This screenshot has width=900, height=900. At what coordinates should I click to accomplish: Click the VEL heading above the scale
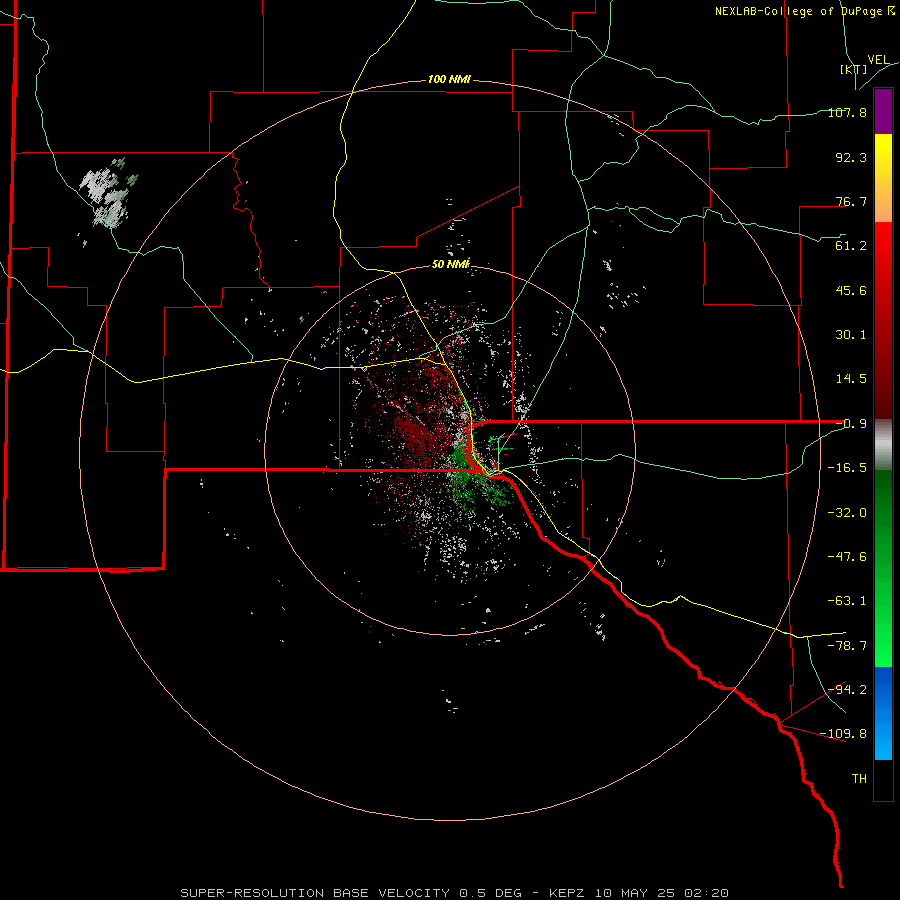[878, 60]
